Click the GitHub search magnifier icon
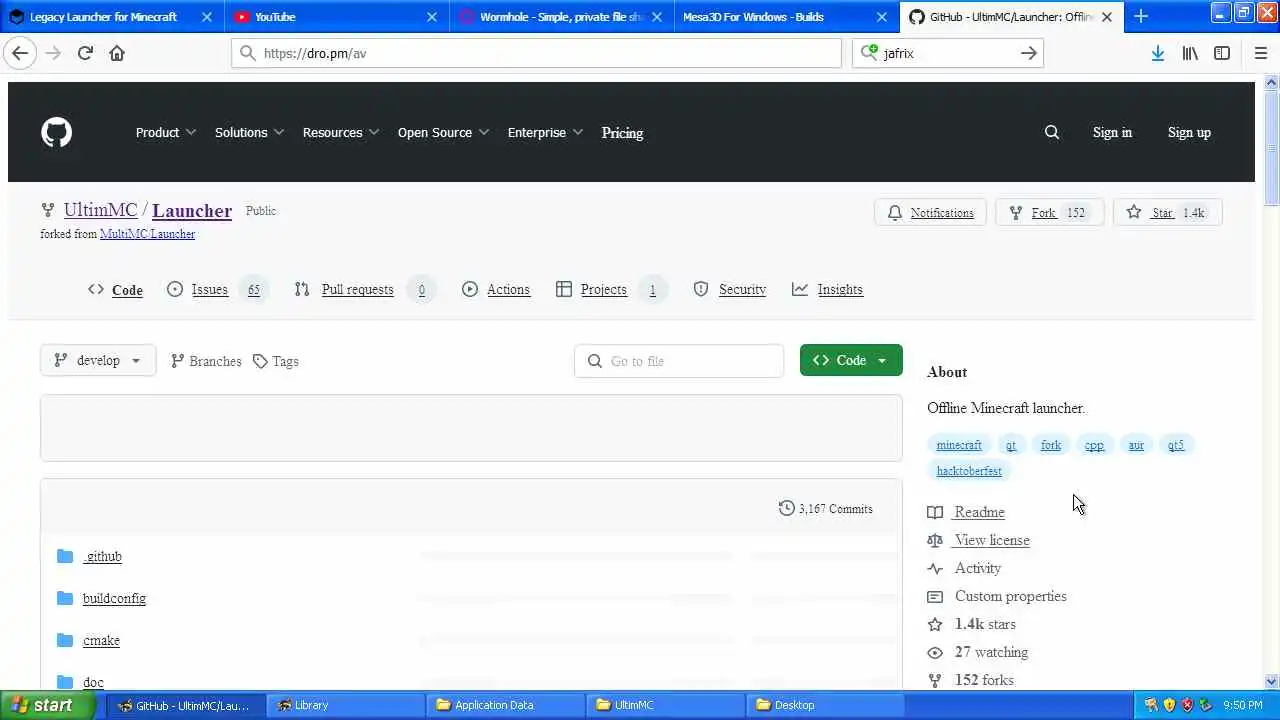The height and width of the screenshot is (720, 1280). (1052, 132)
